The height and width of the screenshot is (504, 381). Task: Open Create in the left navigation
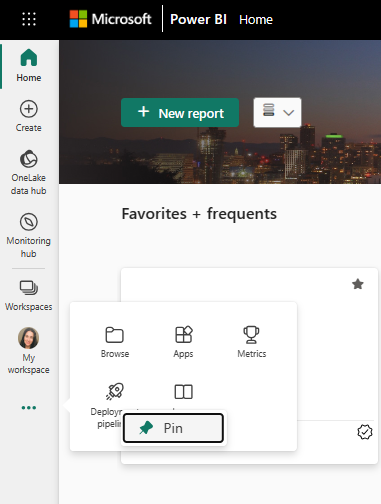[29, 116]
